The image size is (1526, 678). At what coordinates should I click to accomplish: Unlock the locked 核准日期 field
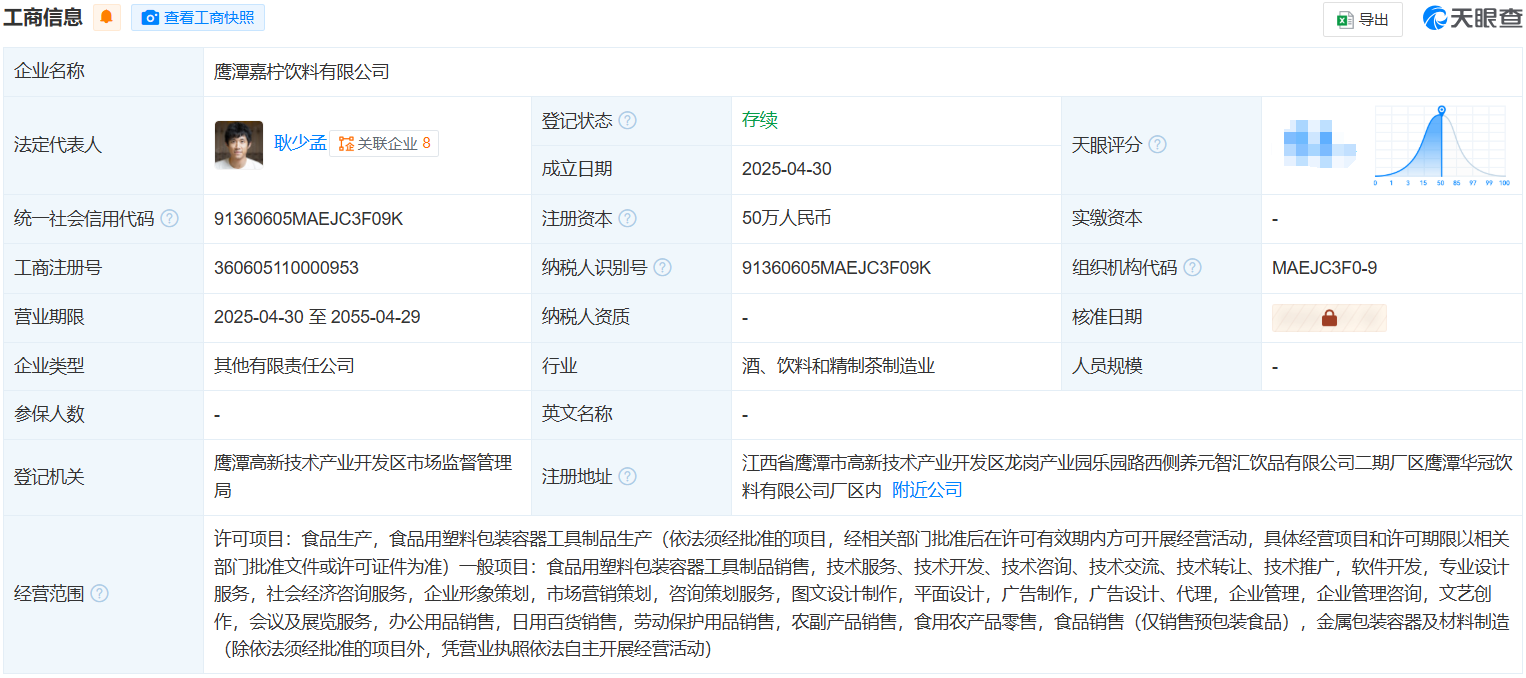1329,318
